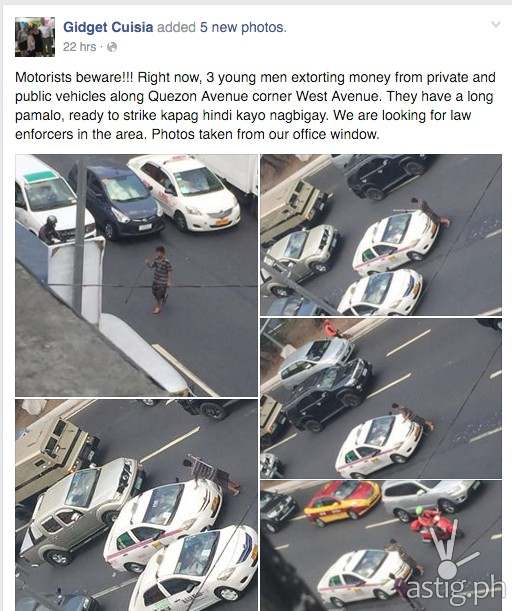Open Gidget Cuisia's profile picture
This screenshot has height=611, width=512.
(x=35, y=37)
